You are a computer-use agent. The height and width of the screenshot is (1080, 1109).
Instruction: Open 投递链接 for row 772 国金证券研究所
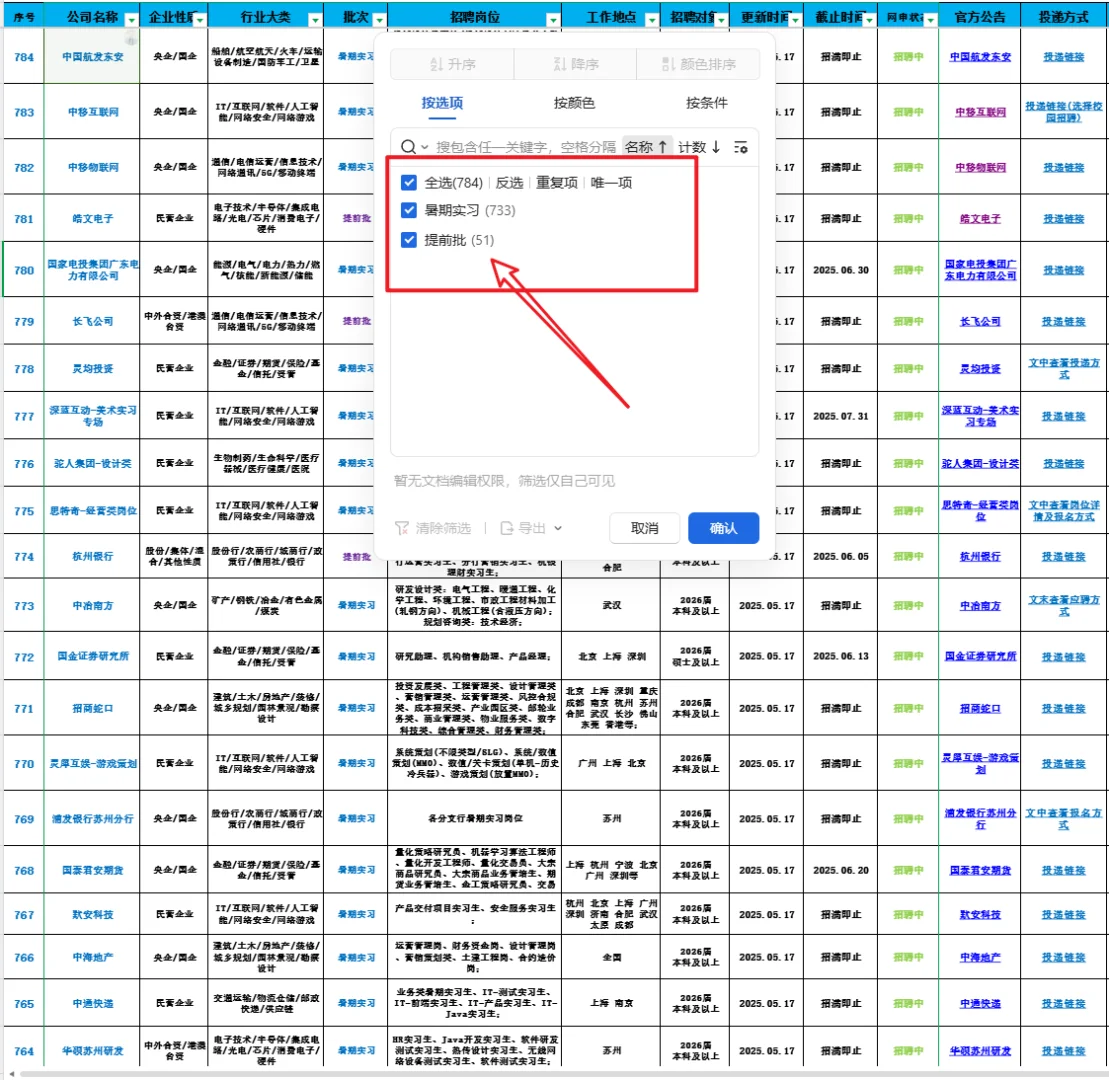pyautogui.click(x=1063, y=657)
